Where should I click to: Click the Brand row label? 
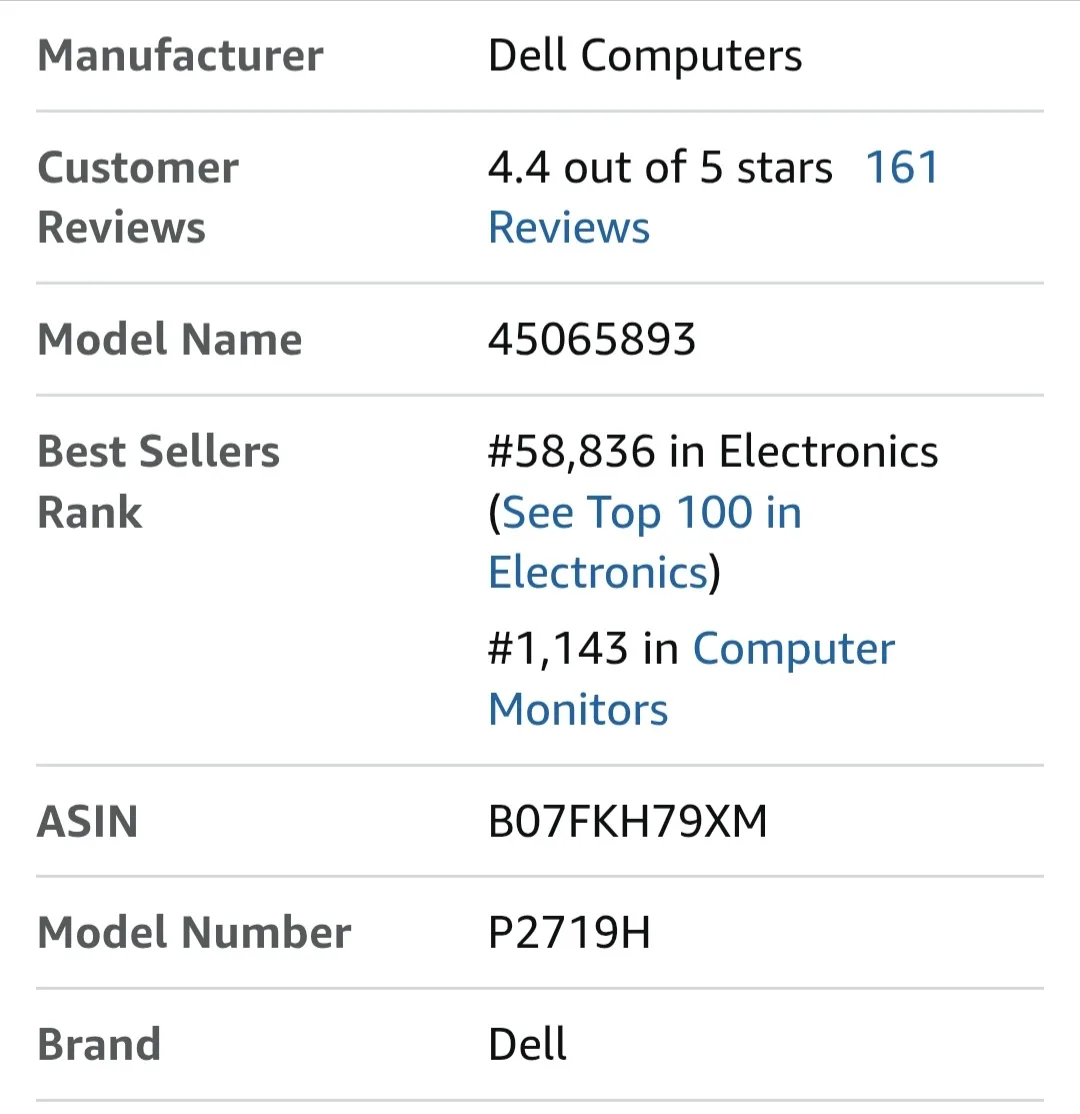click(99, 1043)
